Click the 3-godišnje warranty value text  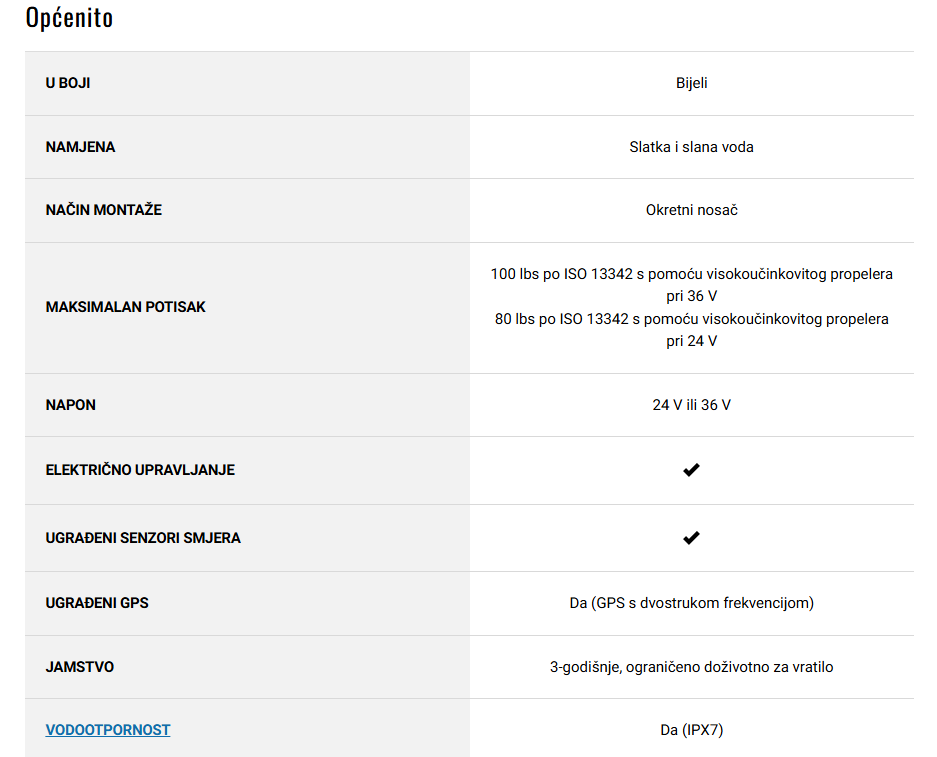691,667
